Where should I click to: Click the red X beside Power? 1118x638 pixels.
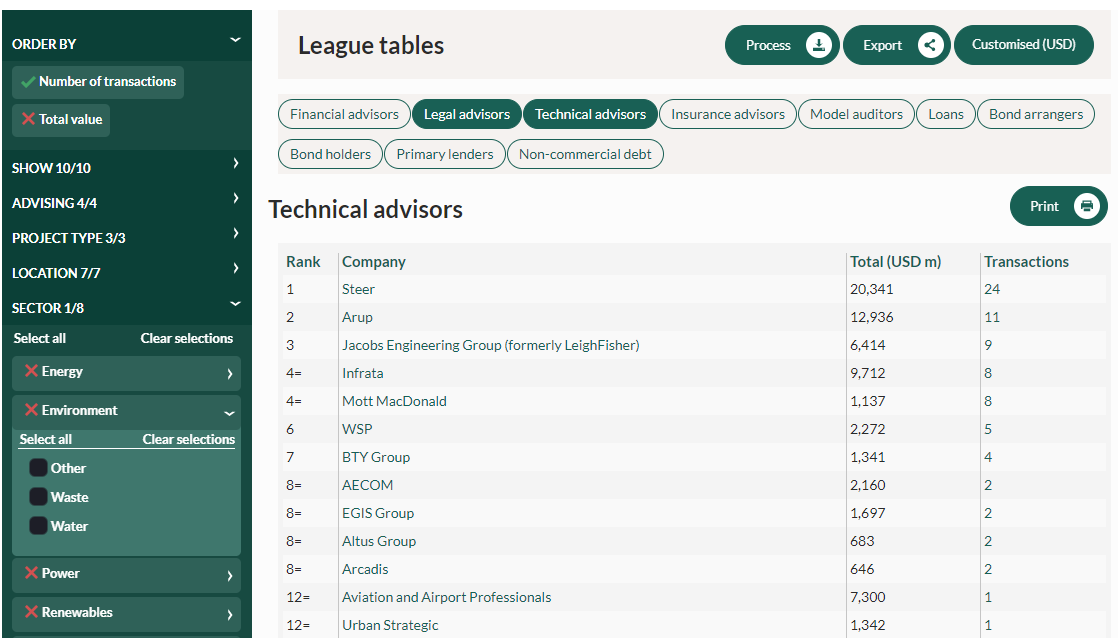click(31, 572)
